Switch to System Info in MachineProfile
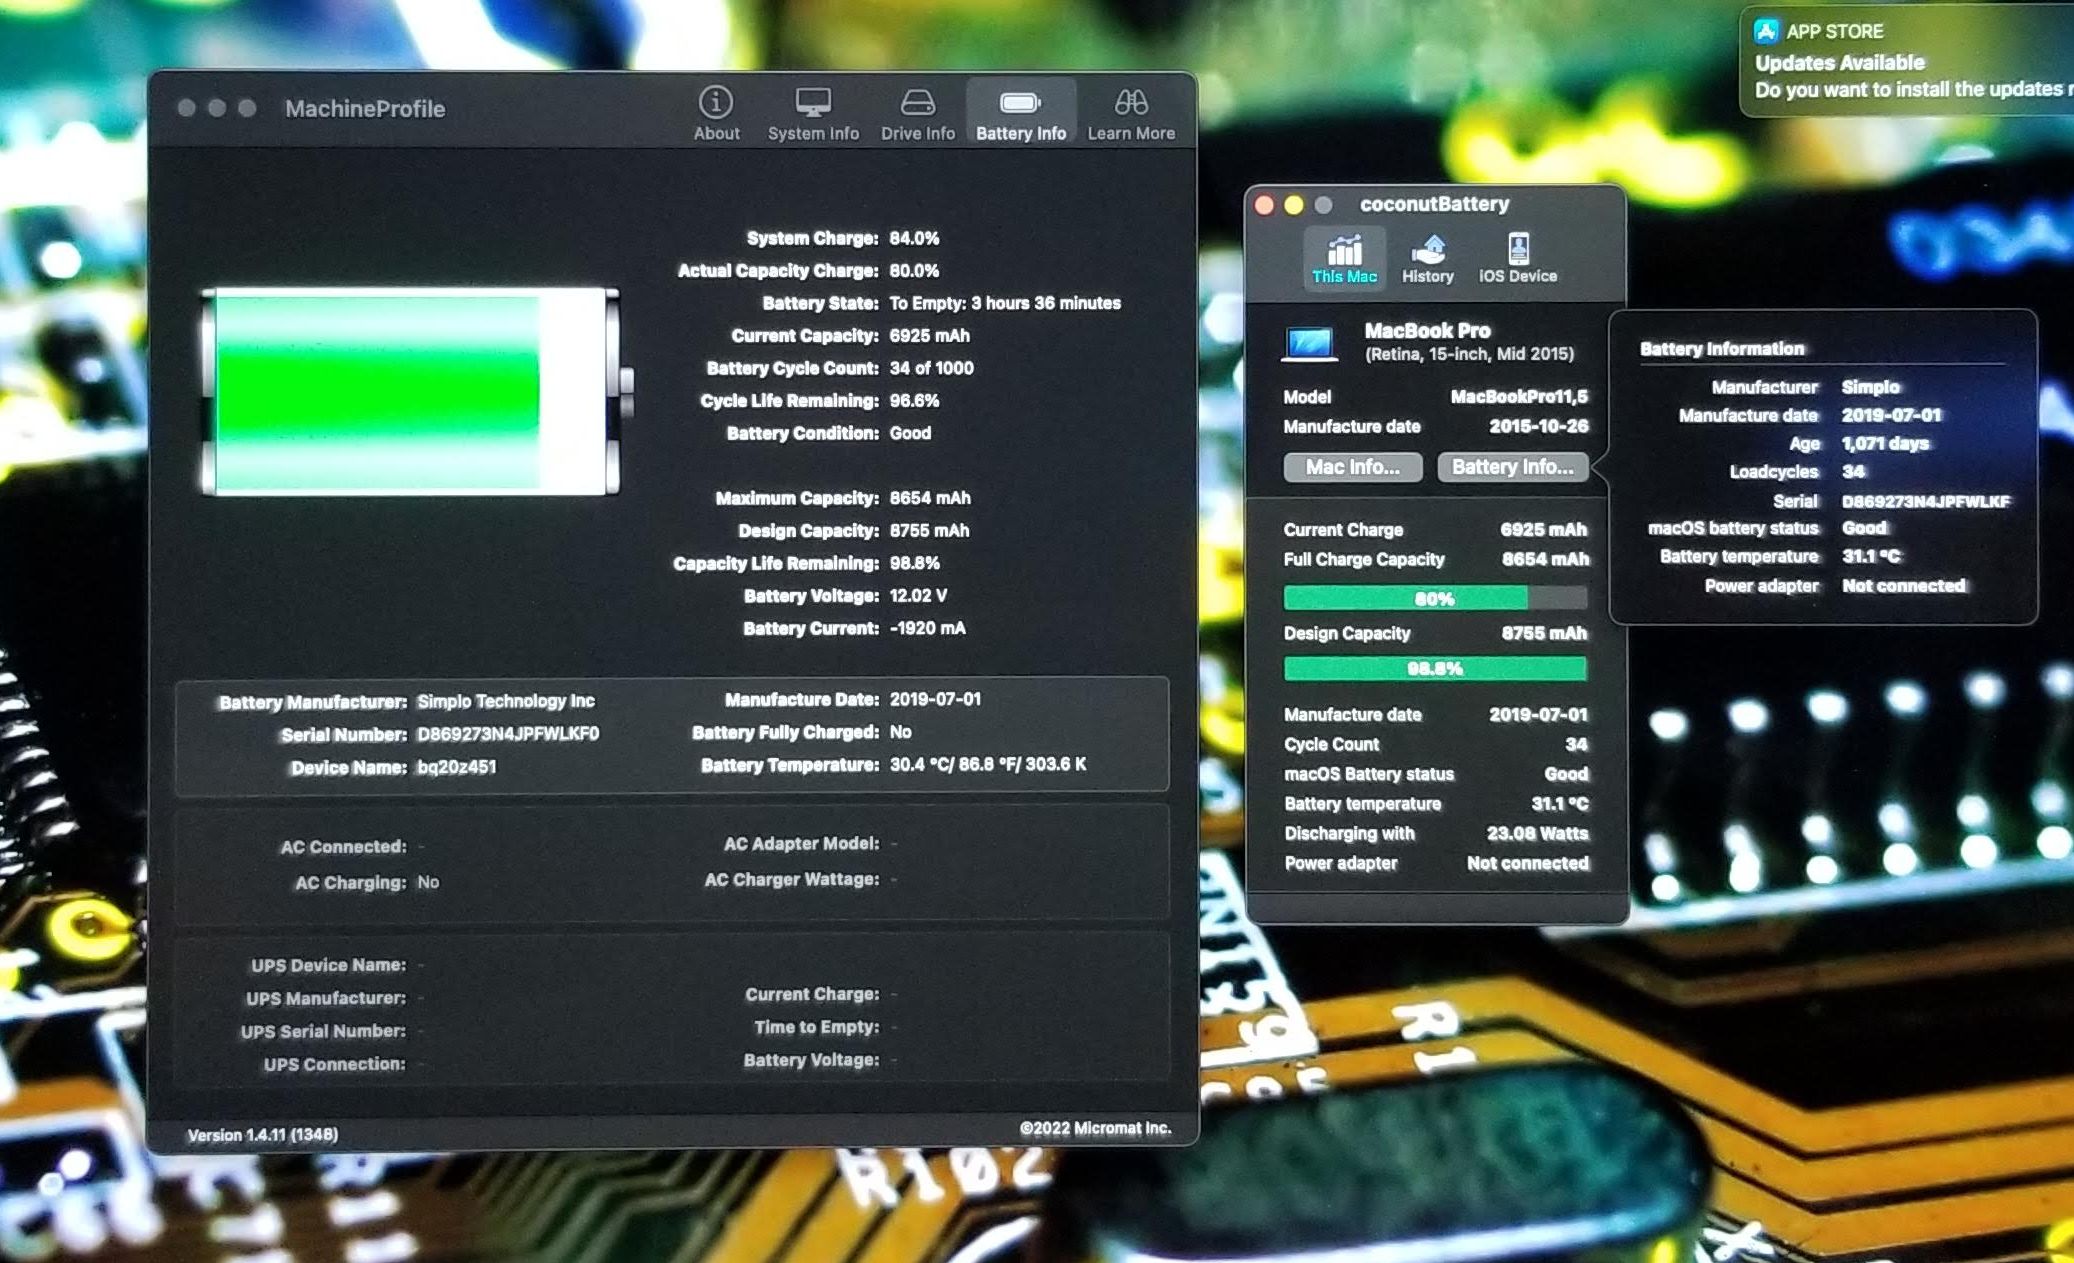2074x1263 pixels. point(813,114)
